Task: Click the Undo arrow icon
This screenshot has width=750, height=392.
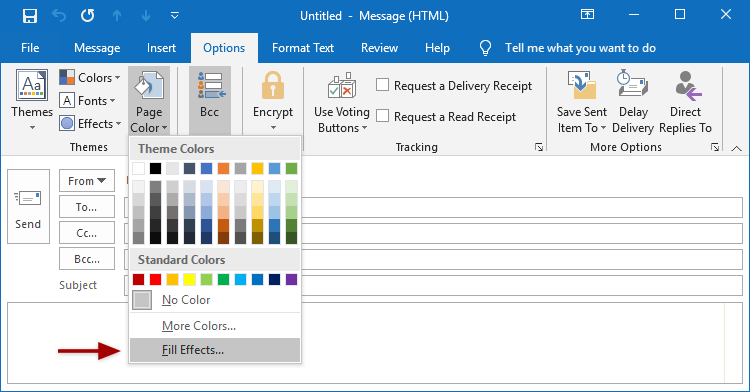Action: pos(59,16)
